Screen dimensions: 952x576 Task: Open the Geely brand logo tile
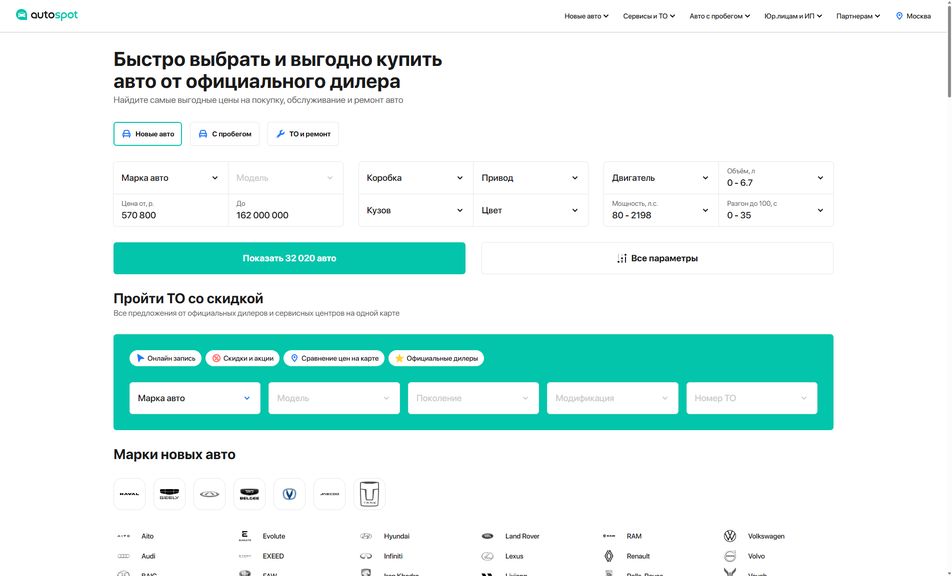pyautogui.click(x=169, y=493)
